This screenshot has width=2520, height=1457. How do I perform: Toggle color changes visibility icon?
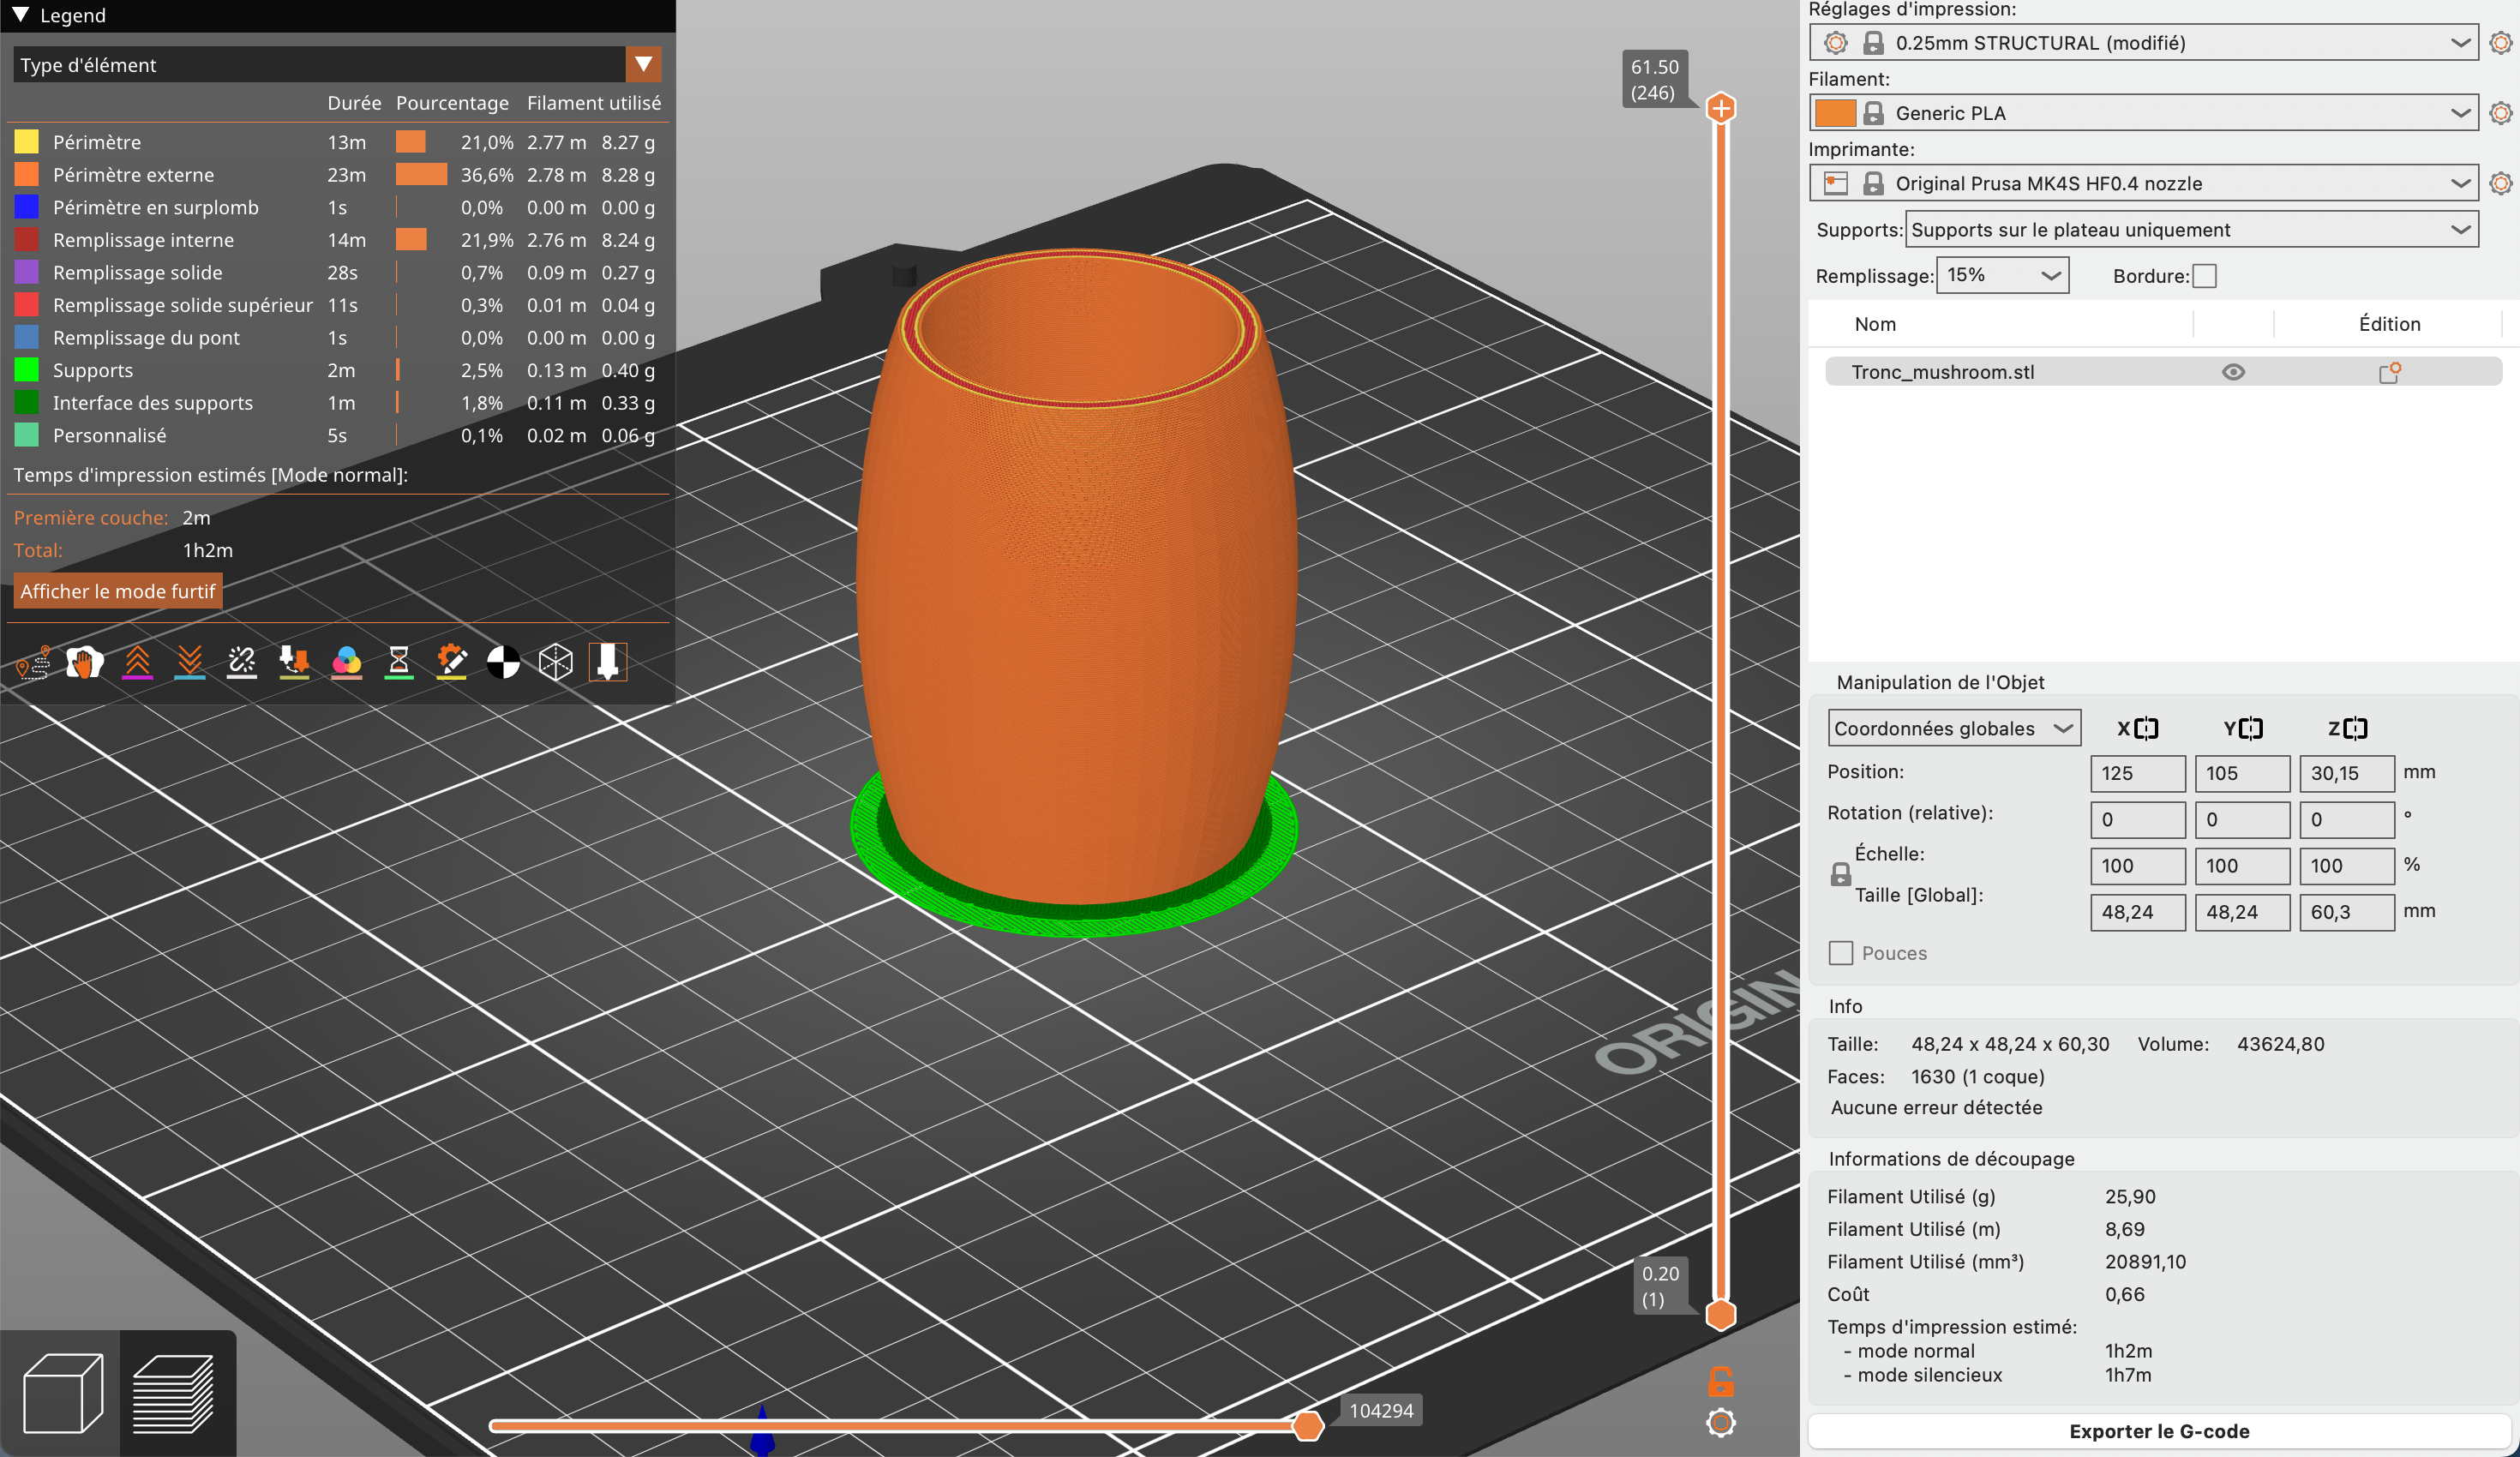coord(346,662)
